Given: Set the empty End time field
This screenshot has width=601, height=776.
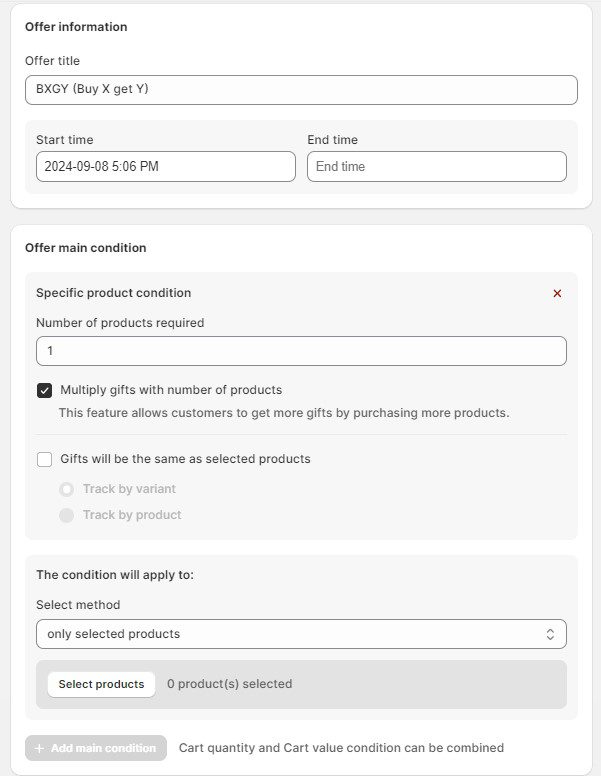Looking at the screenshot, I should click(436, 167).
